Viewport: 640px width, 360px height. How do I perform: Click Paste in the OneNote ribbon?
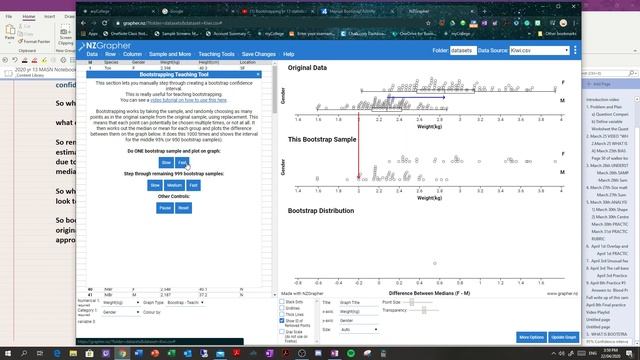coord(9,33)
